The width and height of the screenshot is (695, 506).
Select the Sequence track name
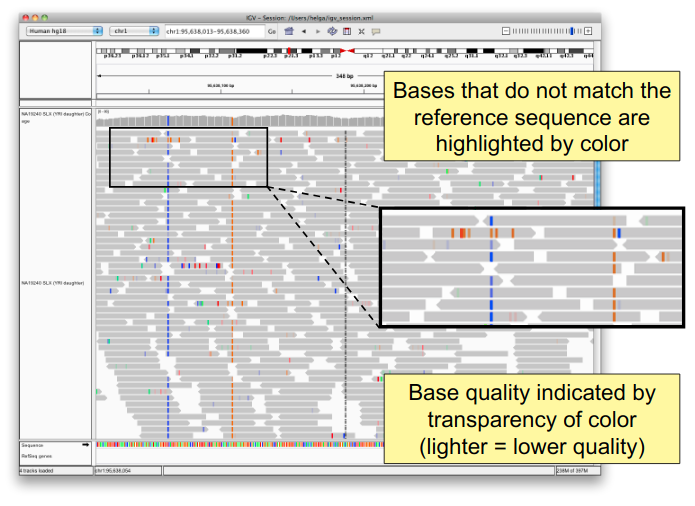coord(32,445)
